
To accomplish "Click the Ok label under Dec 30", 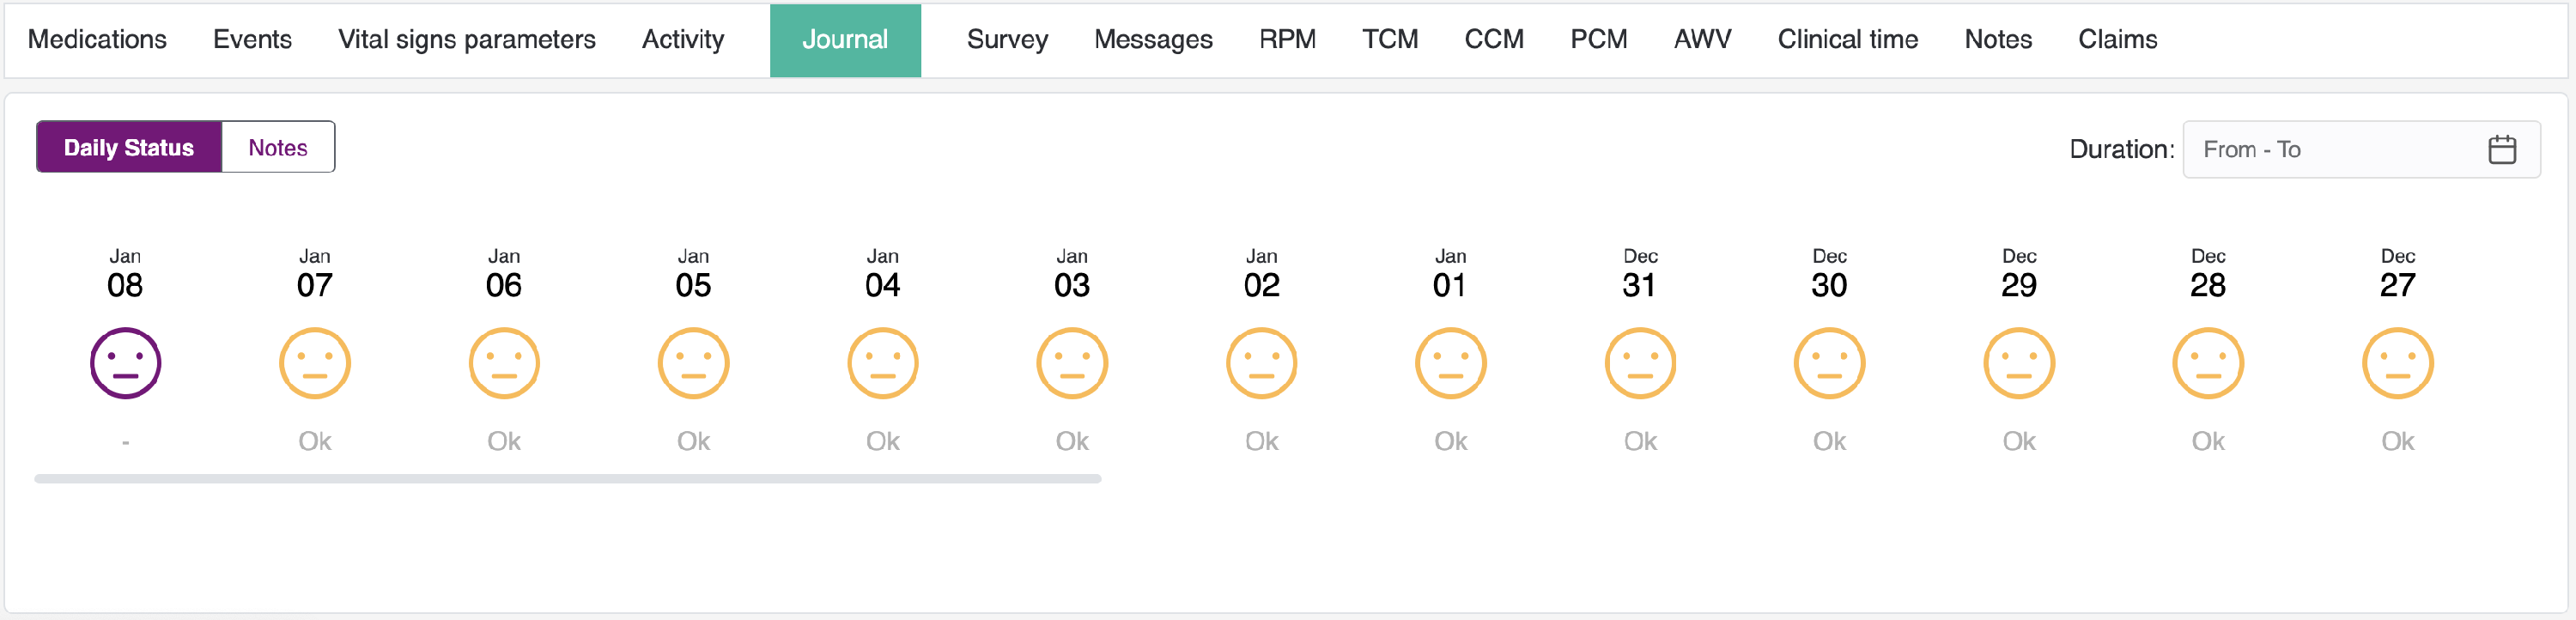I will [x=1829, y=441].
